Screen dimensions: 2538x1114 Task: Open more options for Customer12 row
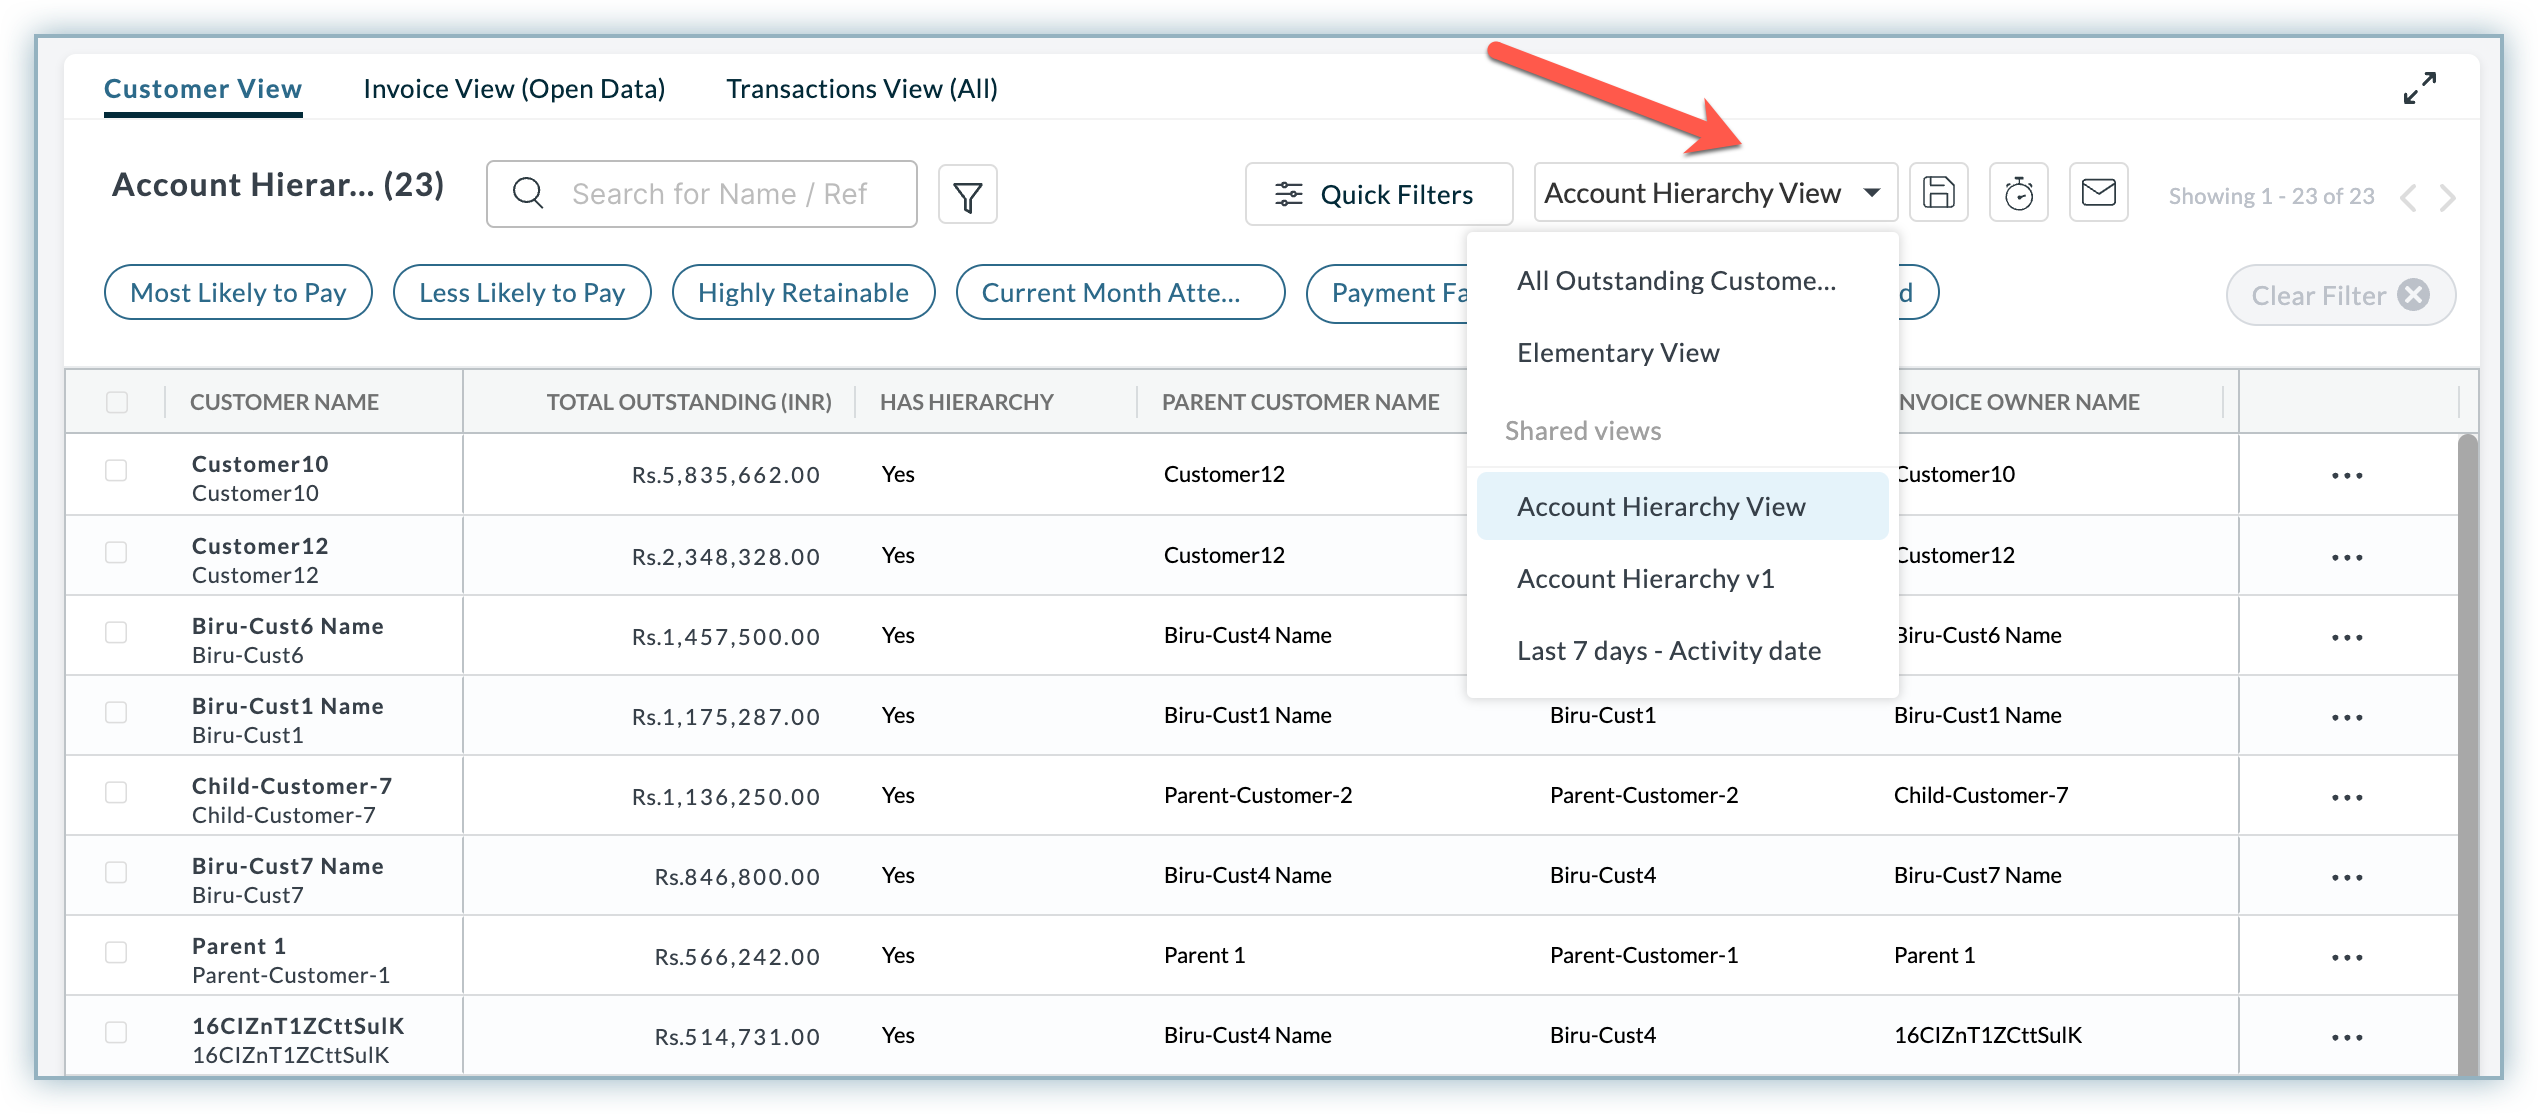[2347, 557]
